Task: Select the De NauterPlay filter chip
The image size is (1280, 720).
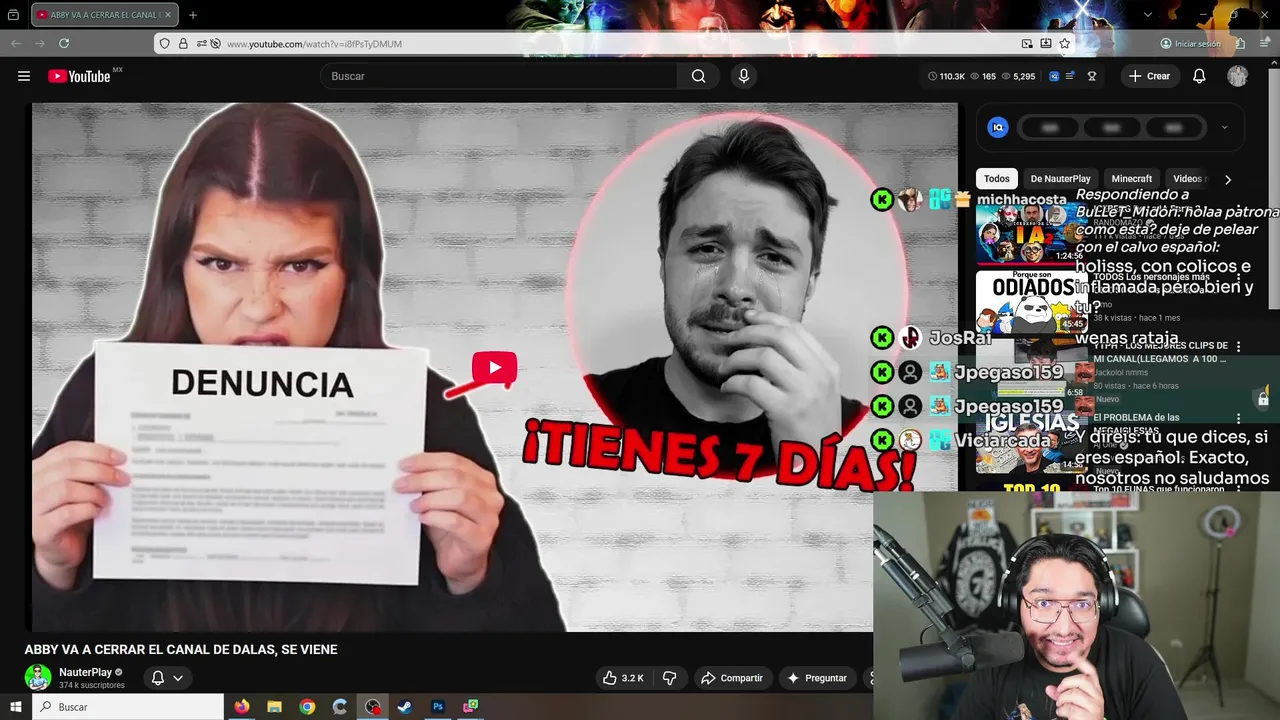Action: [1060, 179]
